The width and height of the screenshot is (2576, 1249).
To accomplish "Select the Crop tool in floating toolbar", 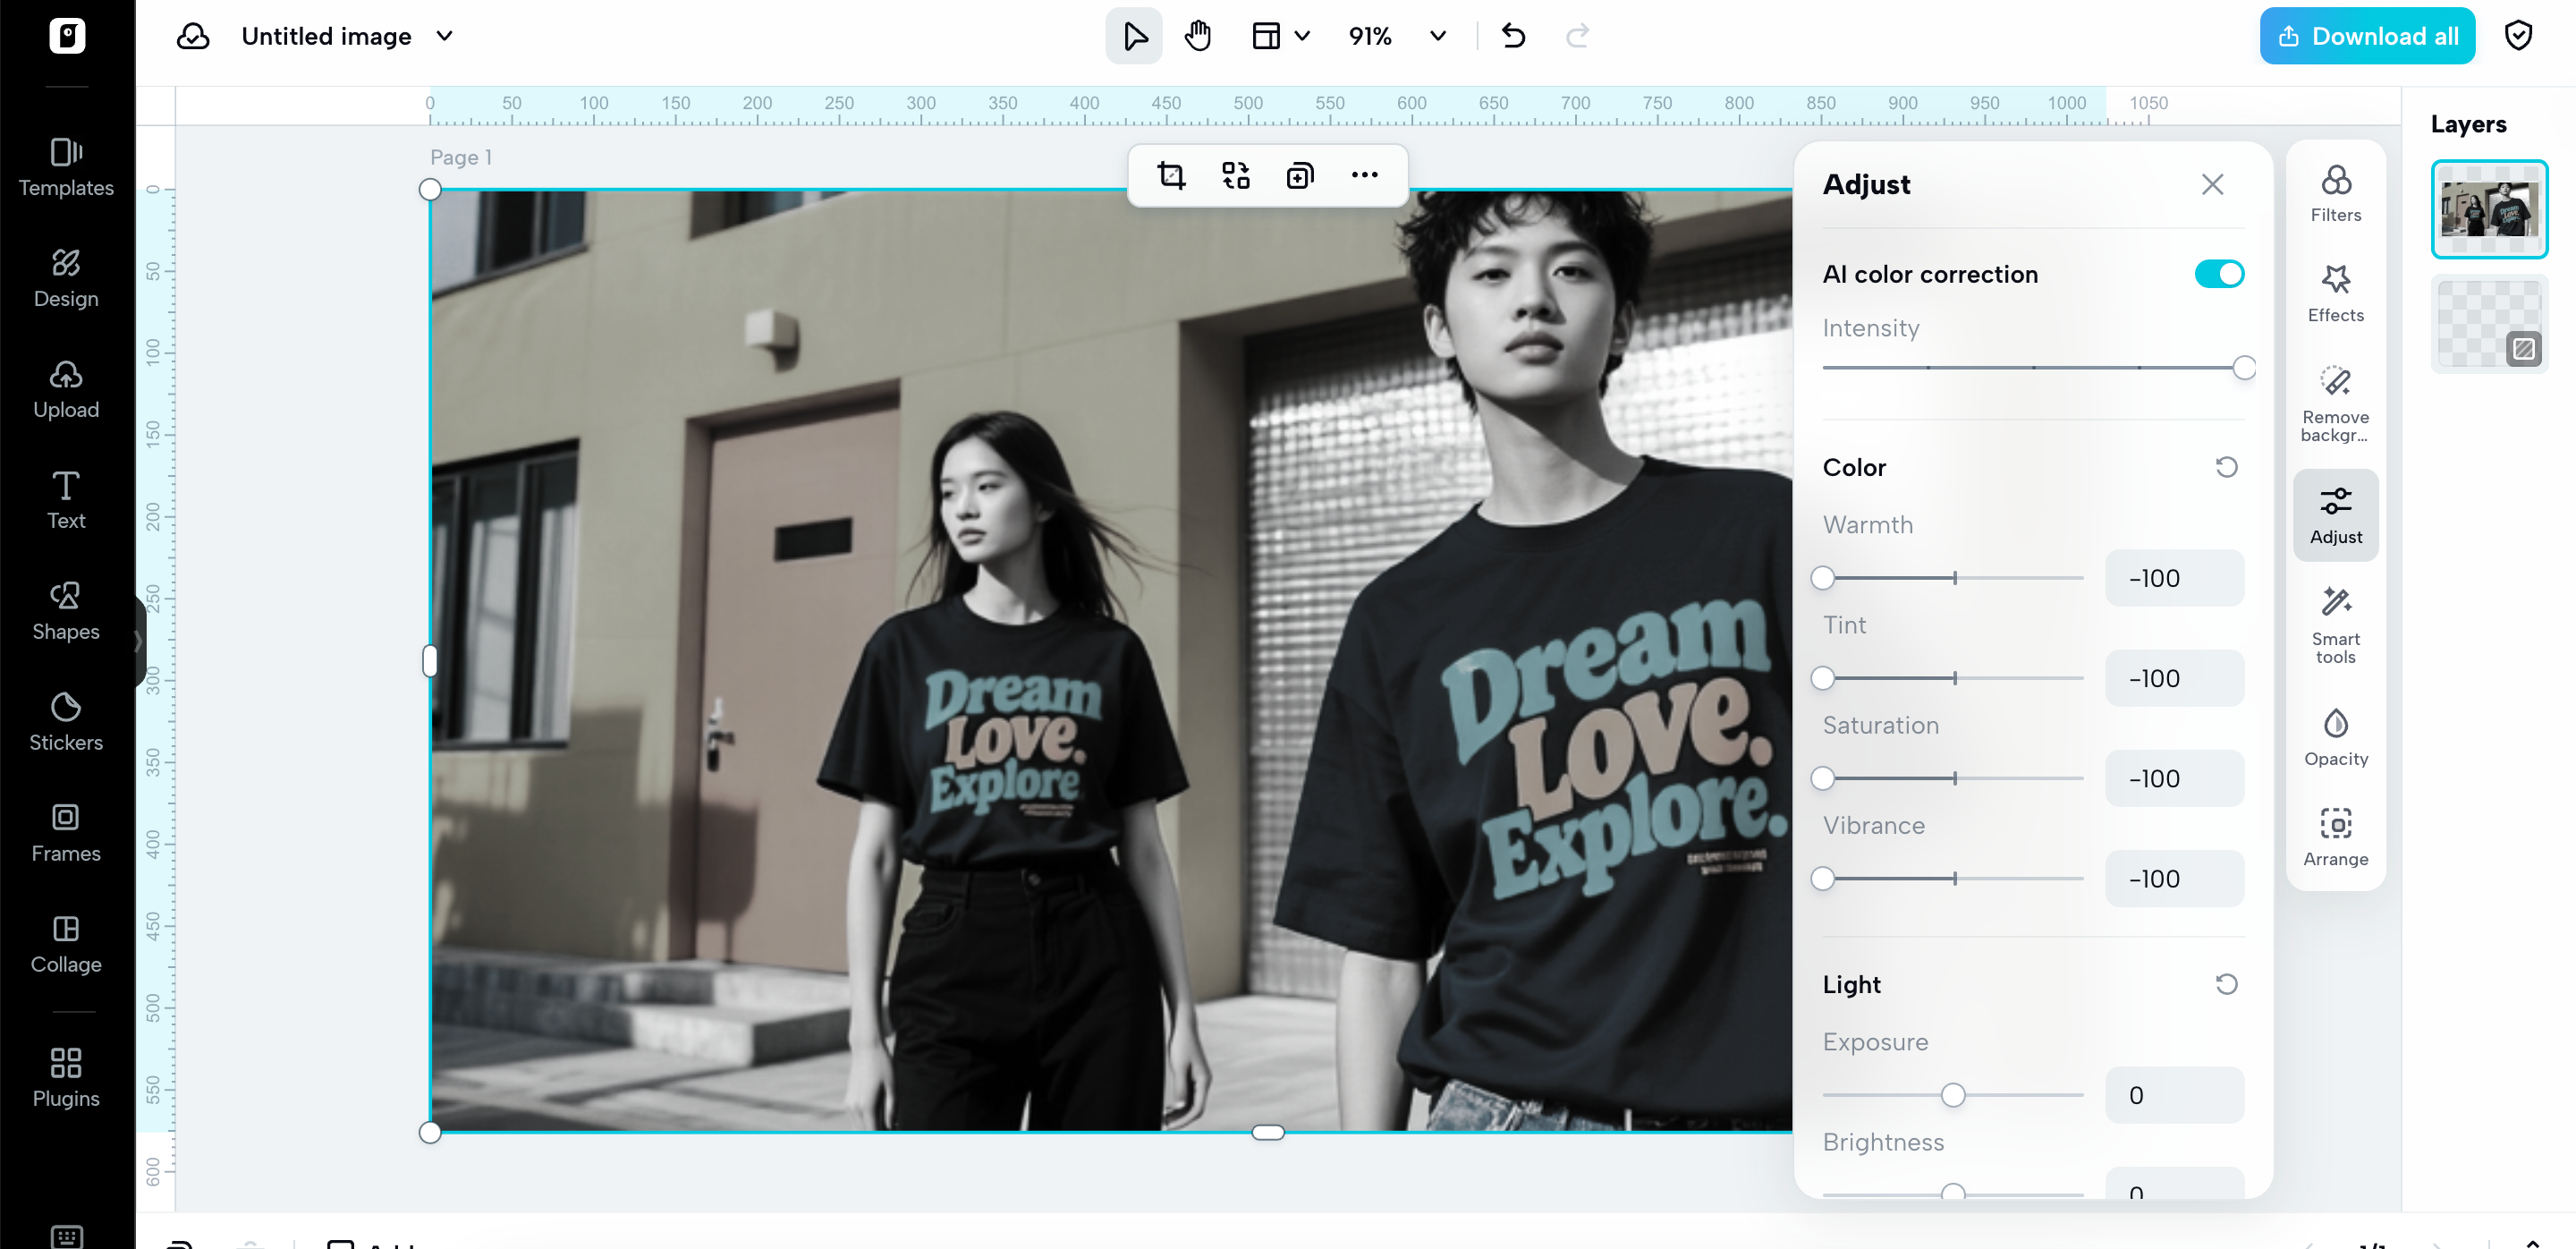I will point(1170,176).
